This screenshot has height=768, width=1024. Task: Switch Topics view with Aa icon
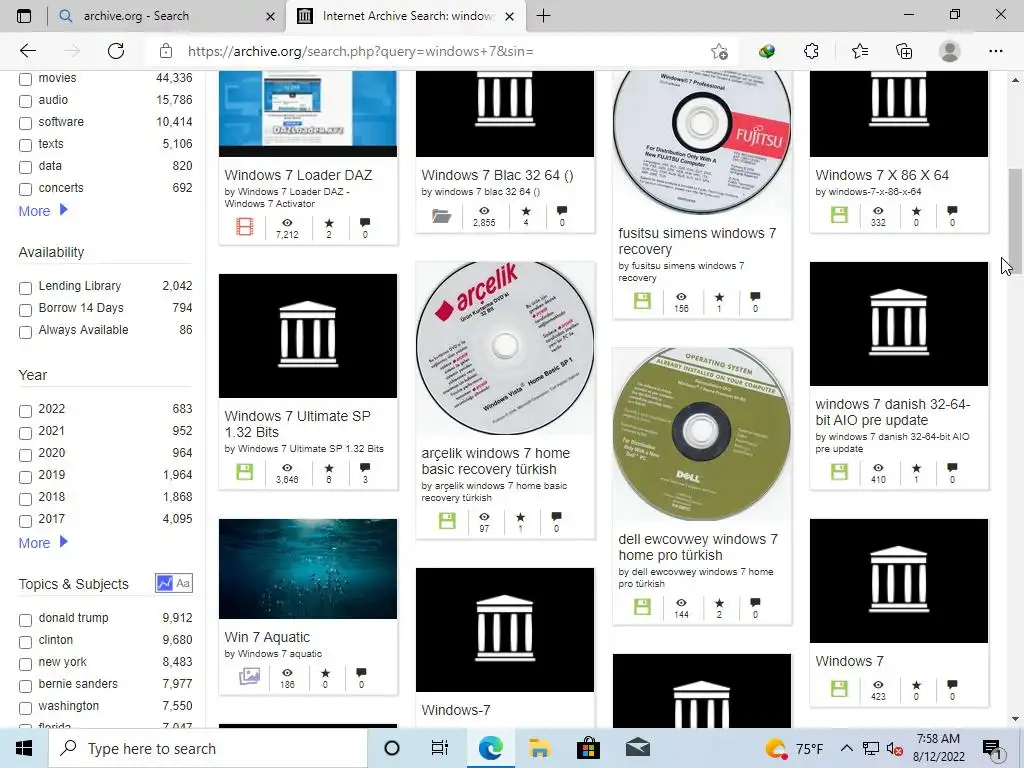pos(183,583)
